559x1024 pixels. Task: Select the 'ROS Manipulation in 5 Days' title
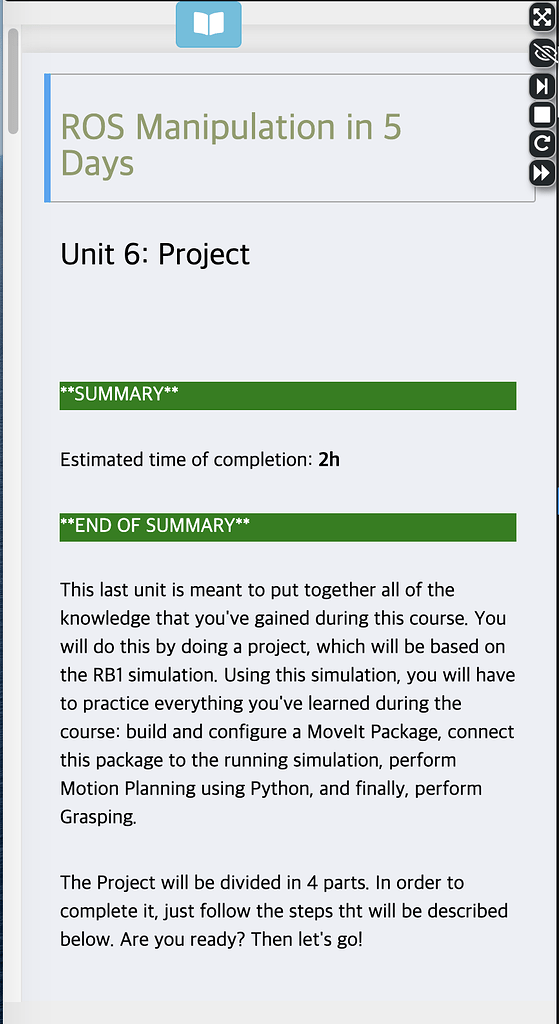tap(231, 144)
